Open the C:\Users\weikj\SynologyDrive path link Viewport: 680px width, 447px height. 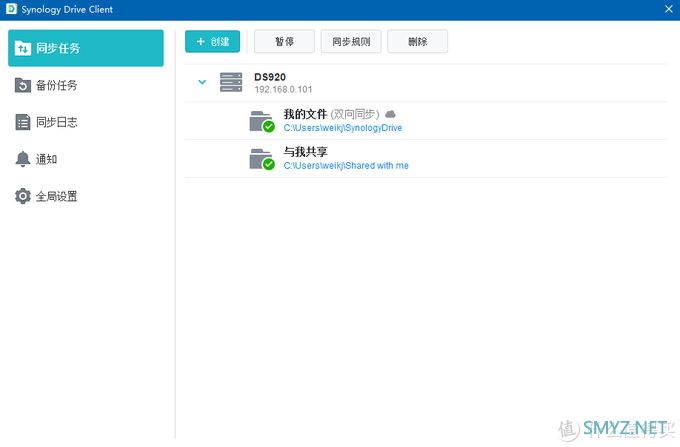pyautogui.click(x=342, y=128)
